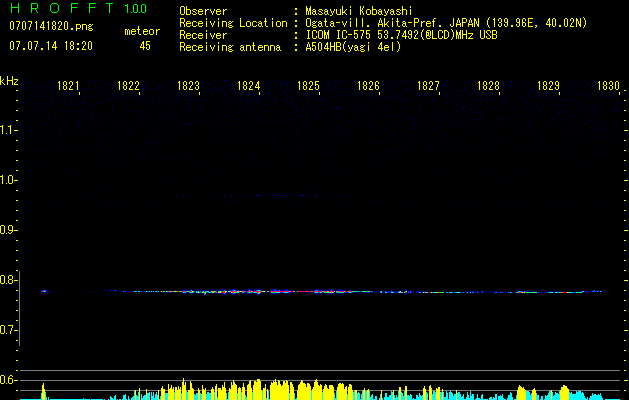Image resolution: width=629 pixels, height=400 pixels.
Task: Click the HROFFT program title
Action: (x=62, y=8)
